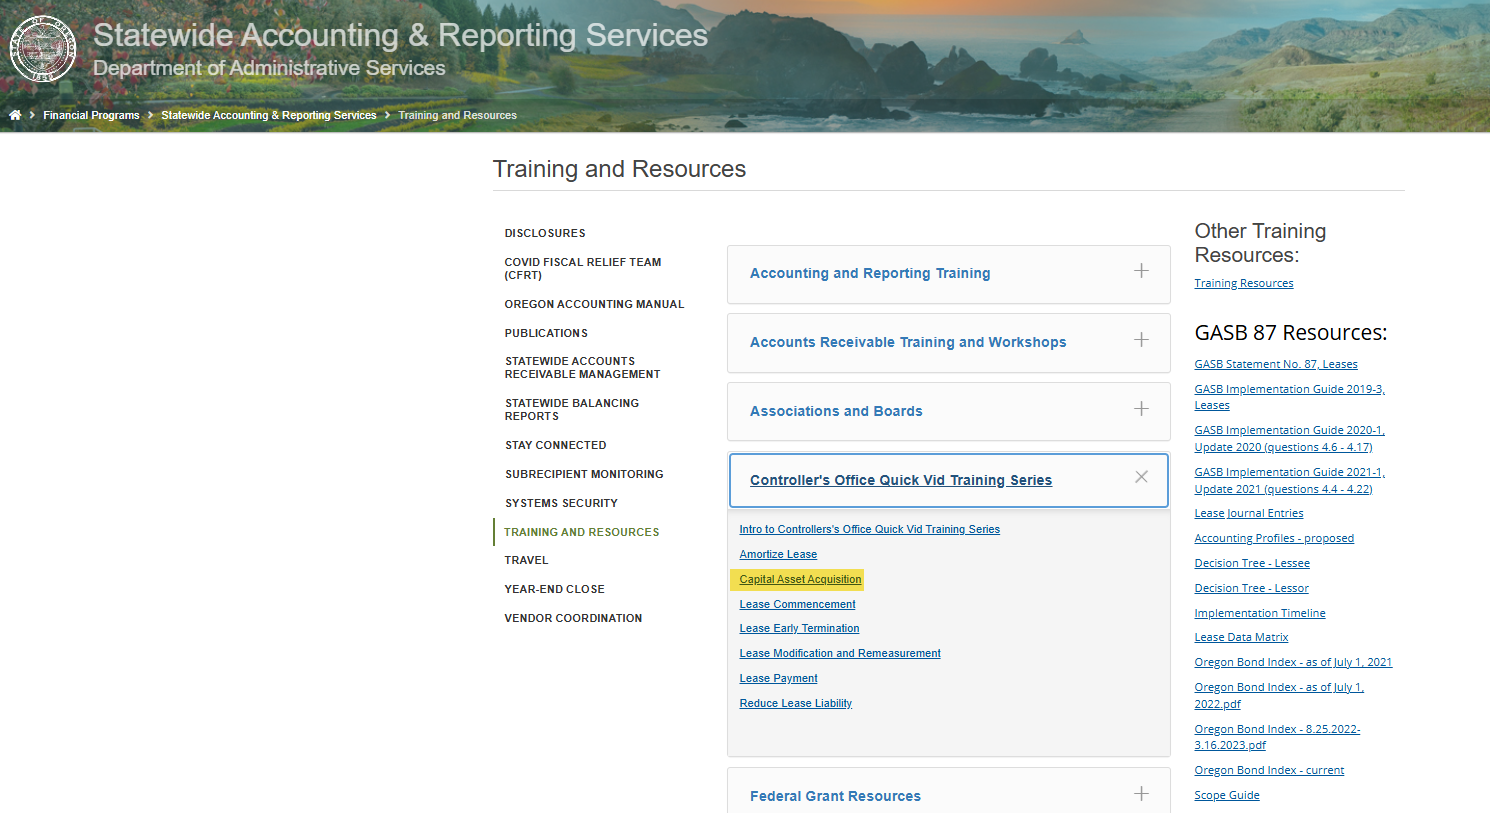Open the Capital Asset Acquisition video link
Screen dimensions: 1490x813
pos(800,579)
